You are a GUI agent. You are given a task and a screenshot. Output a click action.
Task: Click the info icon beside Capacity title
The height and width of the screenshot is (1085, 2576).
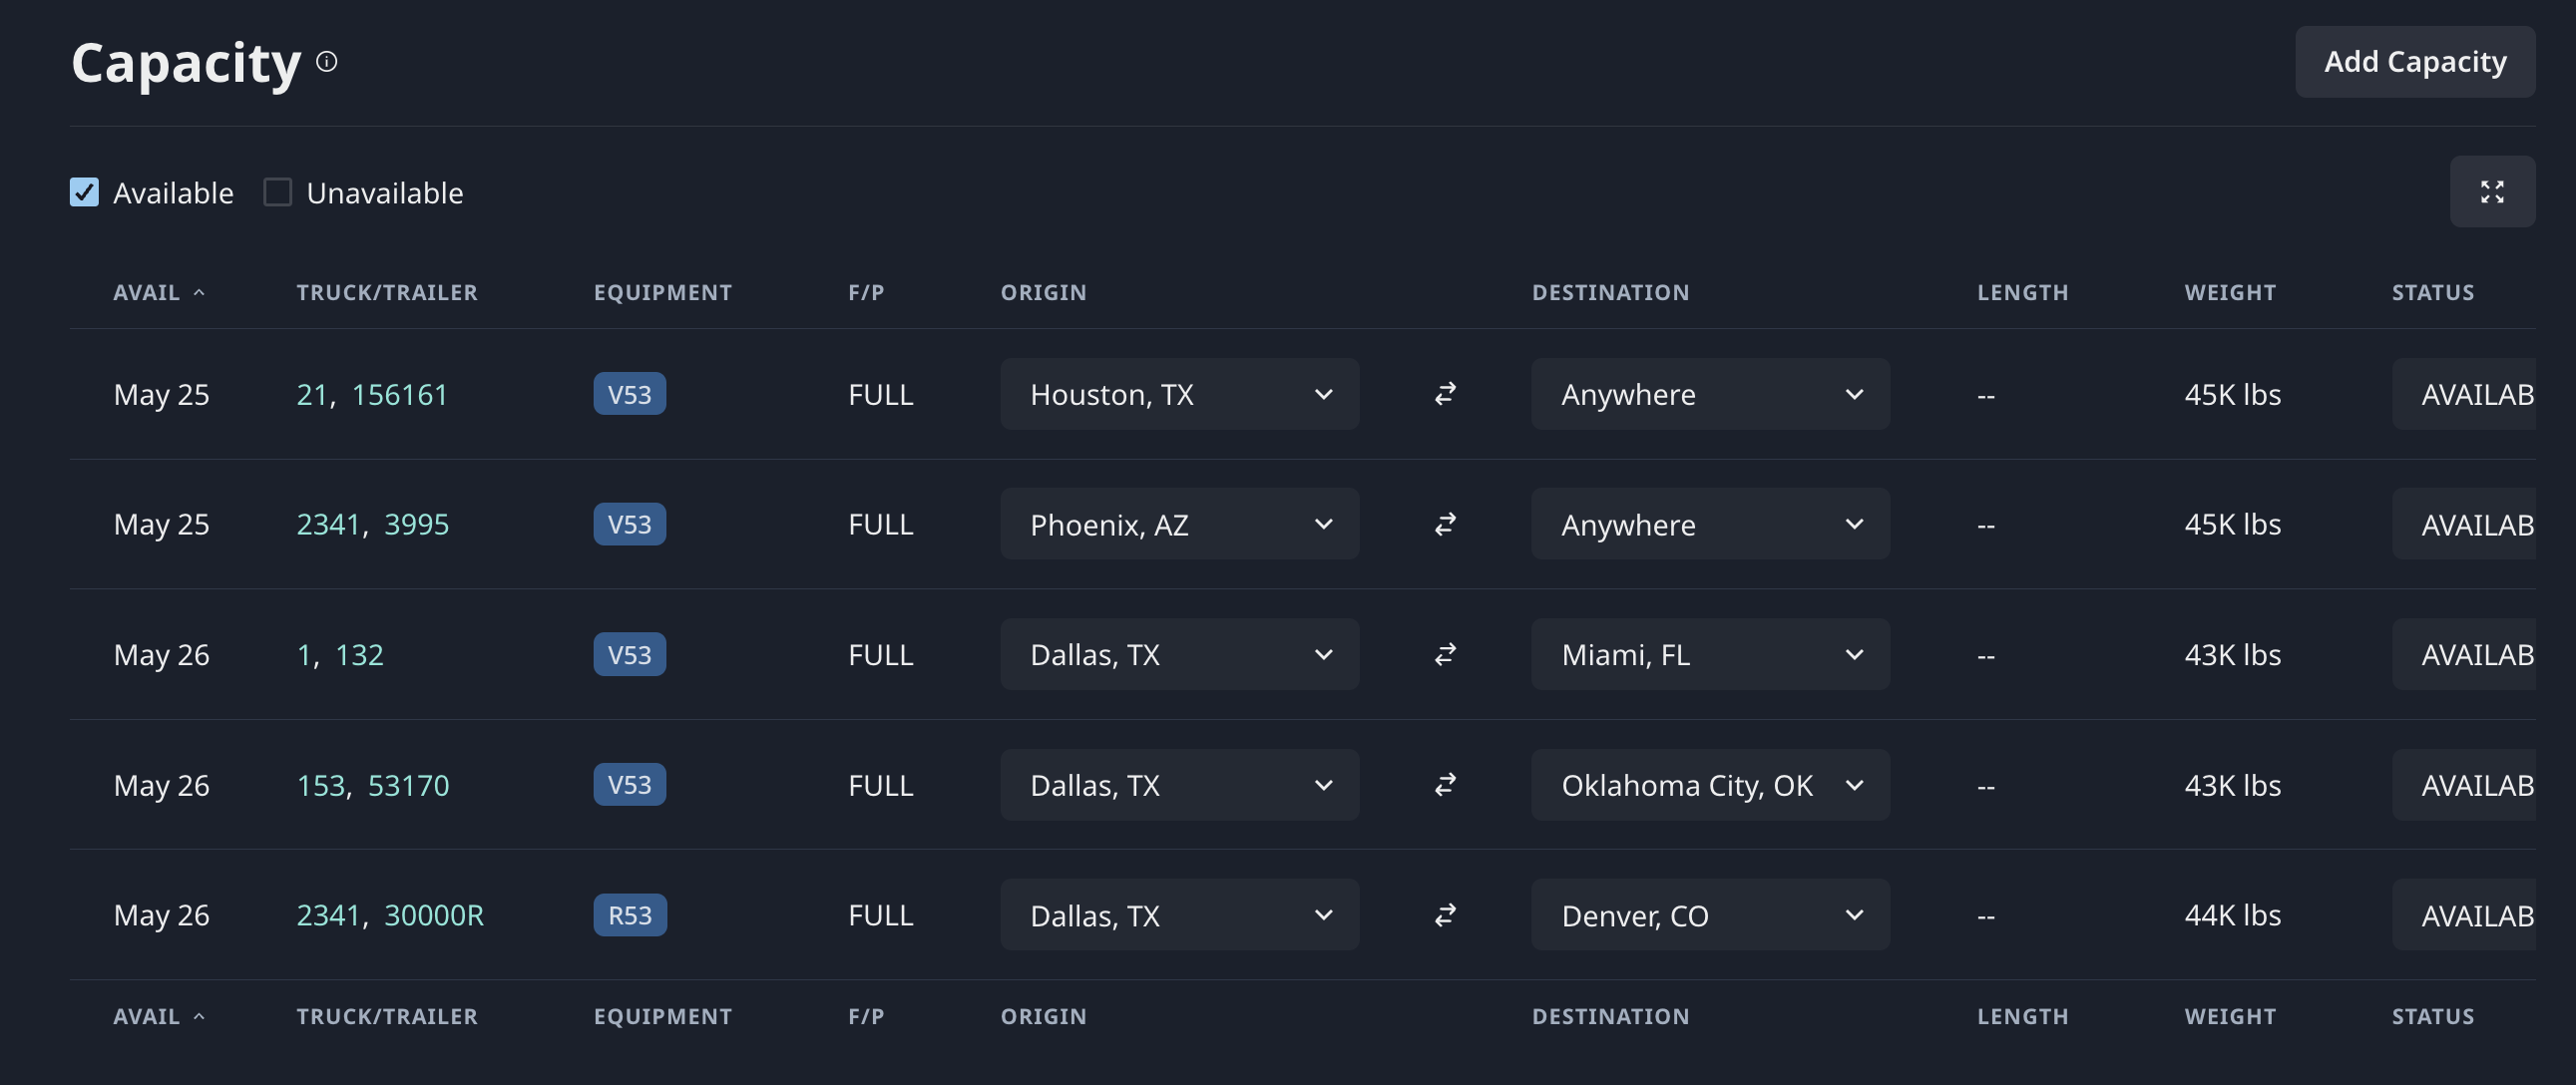(327, 62)
